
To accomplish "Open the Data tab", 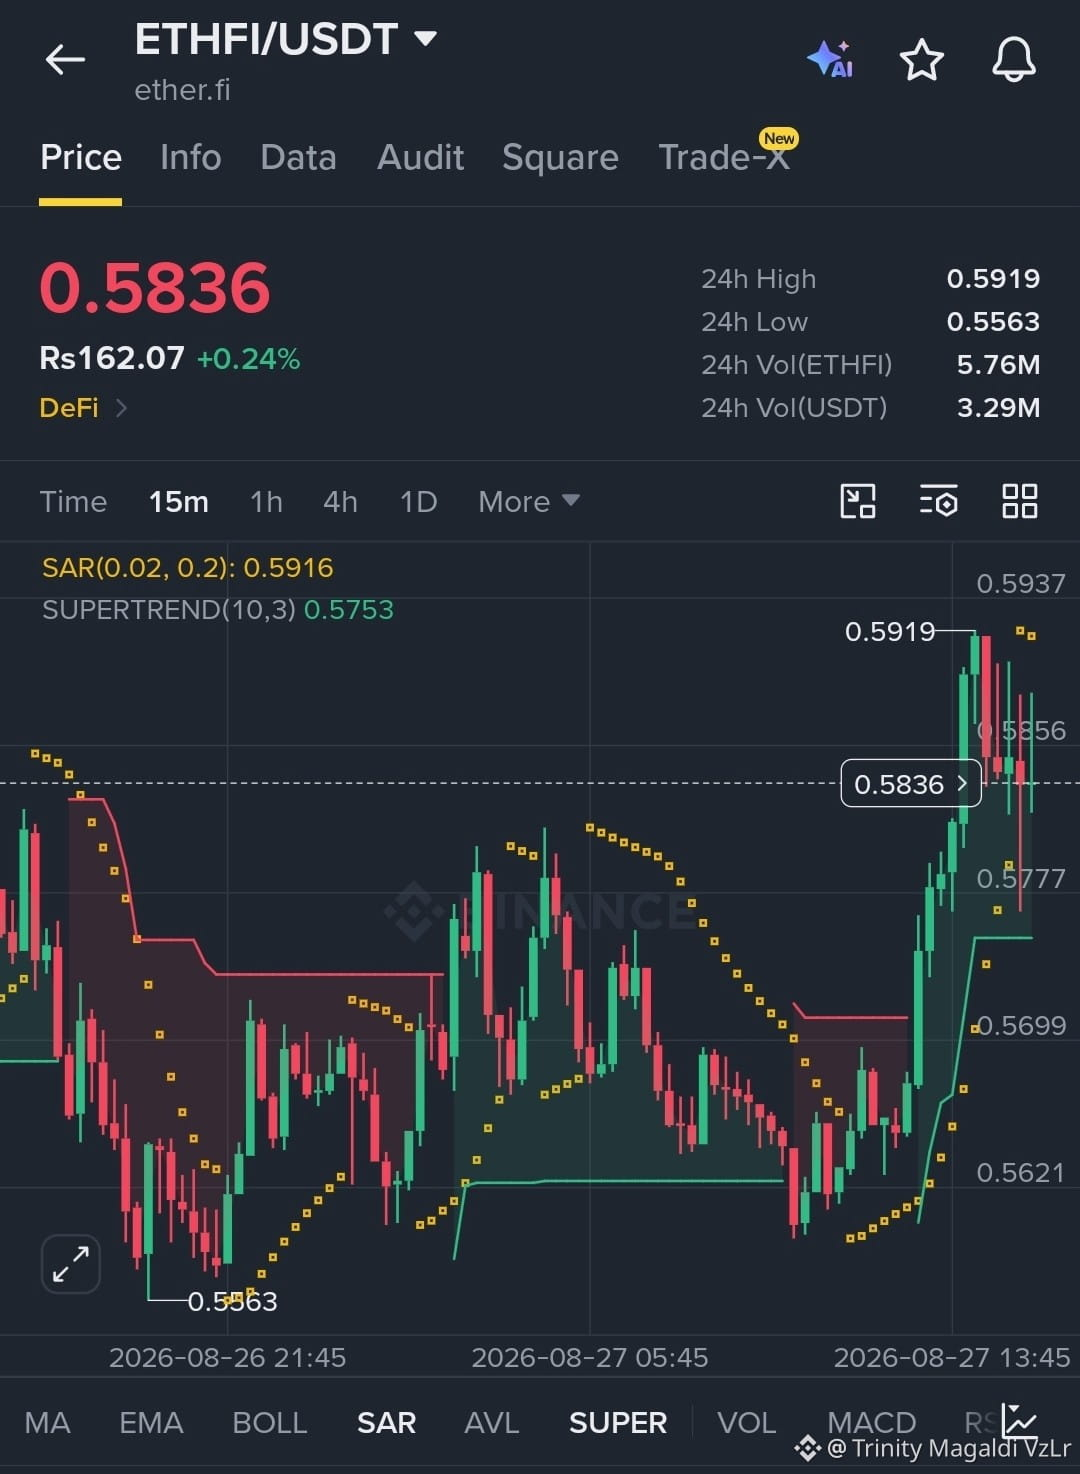I will point(298,157).
